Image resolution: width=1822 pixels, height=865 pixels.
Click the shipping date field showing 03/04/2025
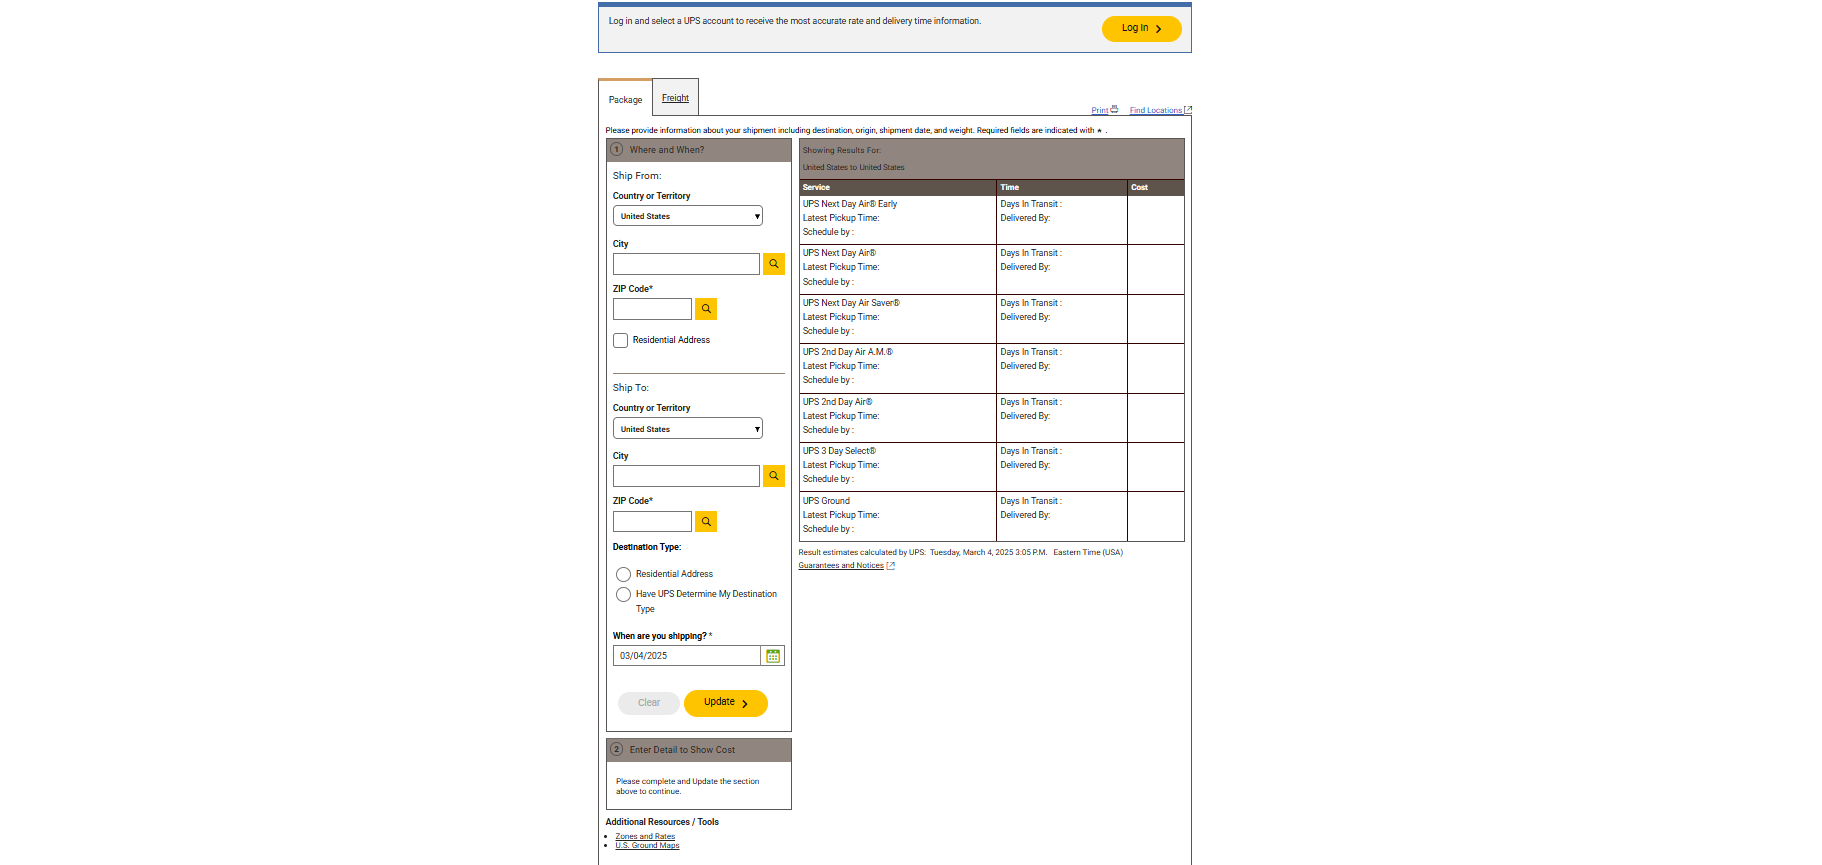click(687, 656)
